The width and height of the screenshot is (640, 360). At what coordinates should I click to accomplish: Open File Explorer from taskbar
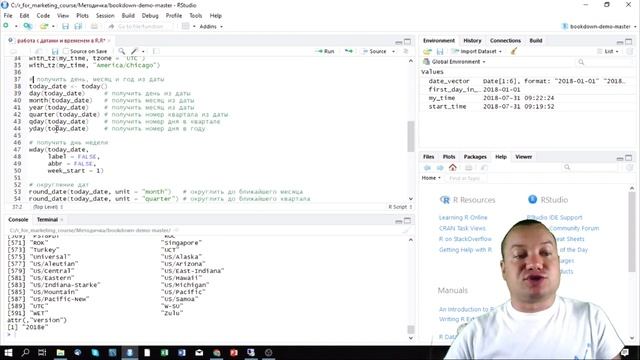click(60, 352)
